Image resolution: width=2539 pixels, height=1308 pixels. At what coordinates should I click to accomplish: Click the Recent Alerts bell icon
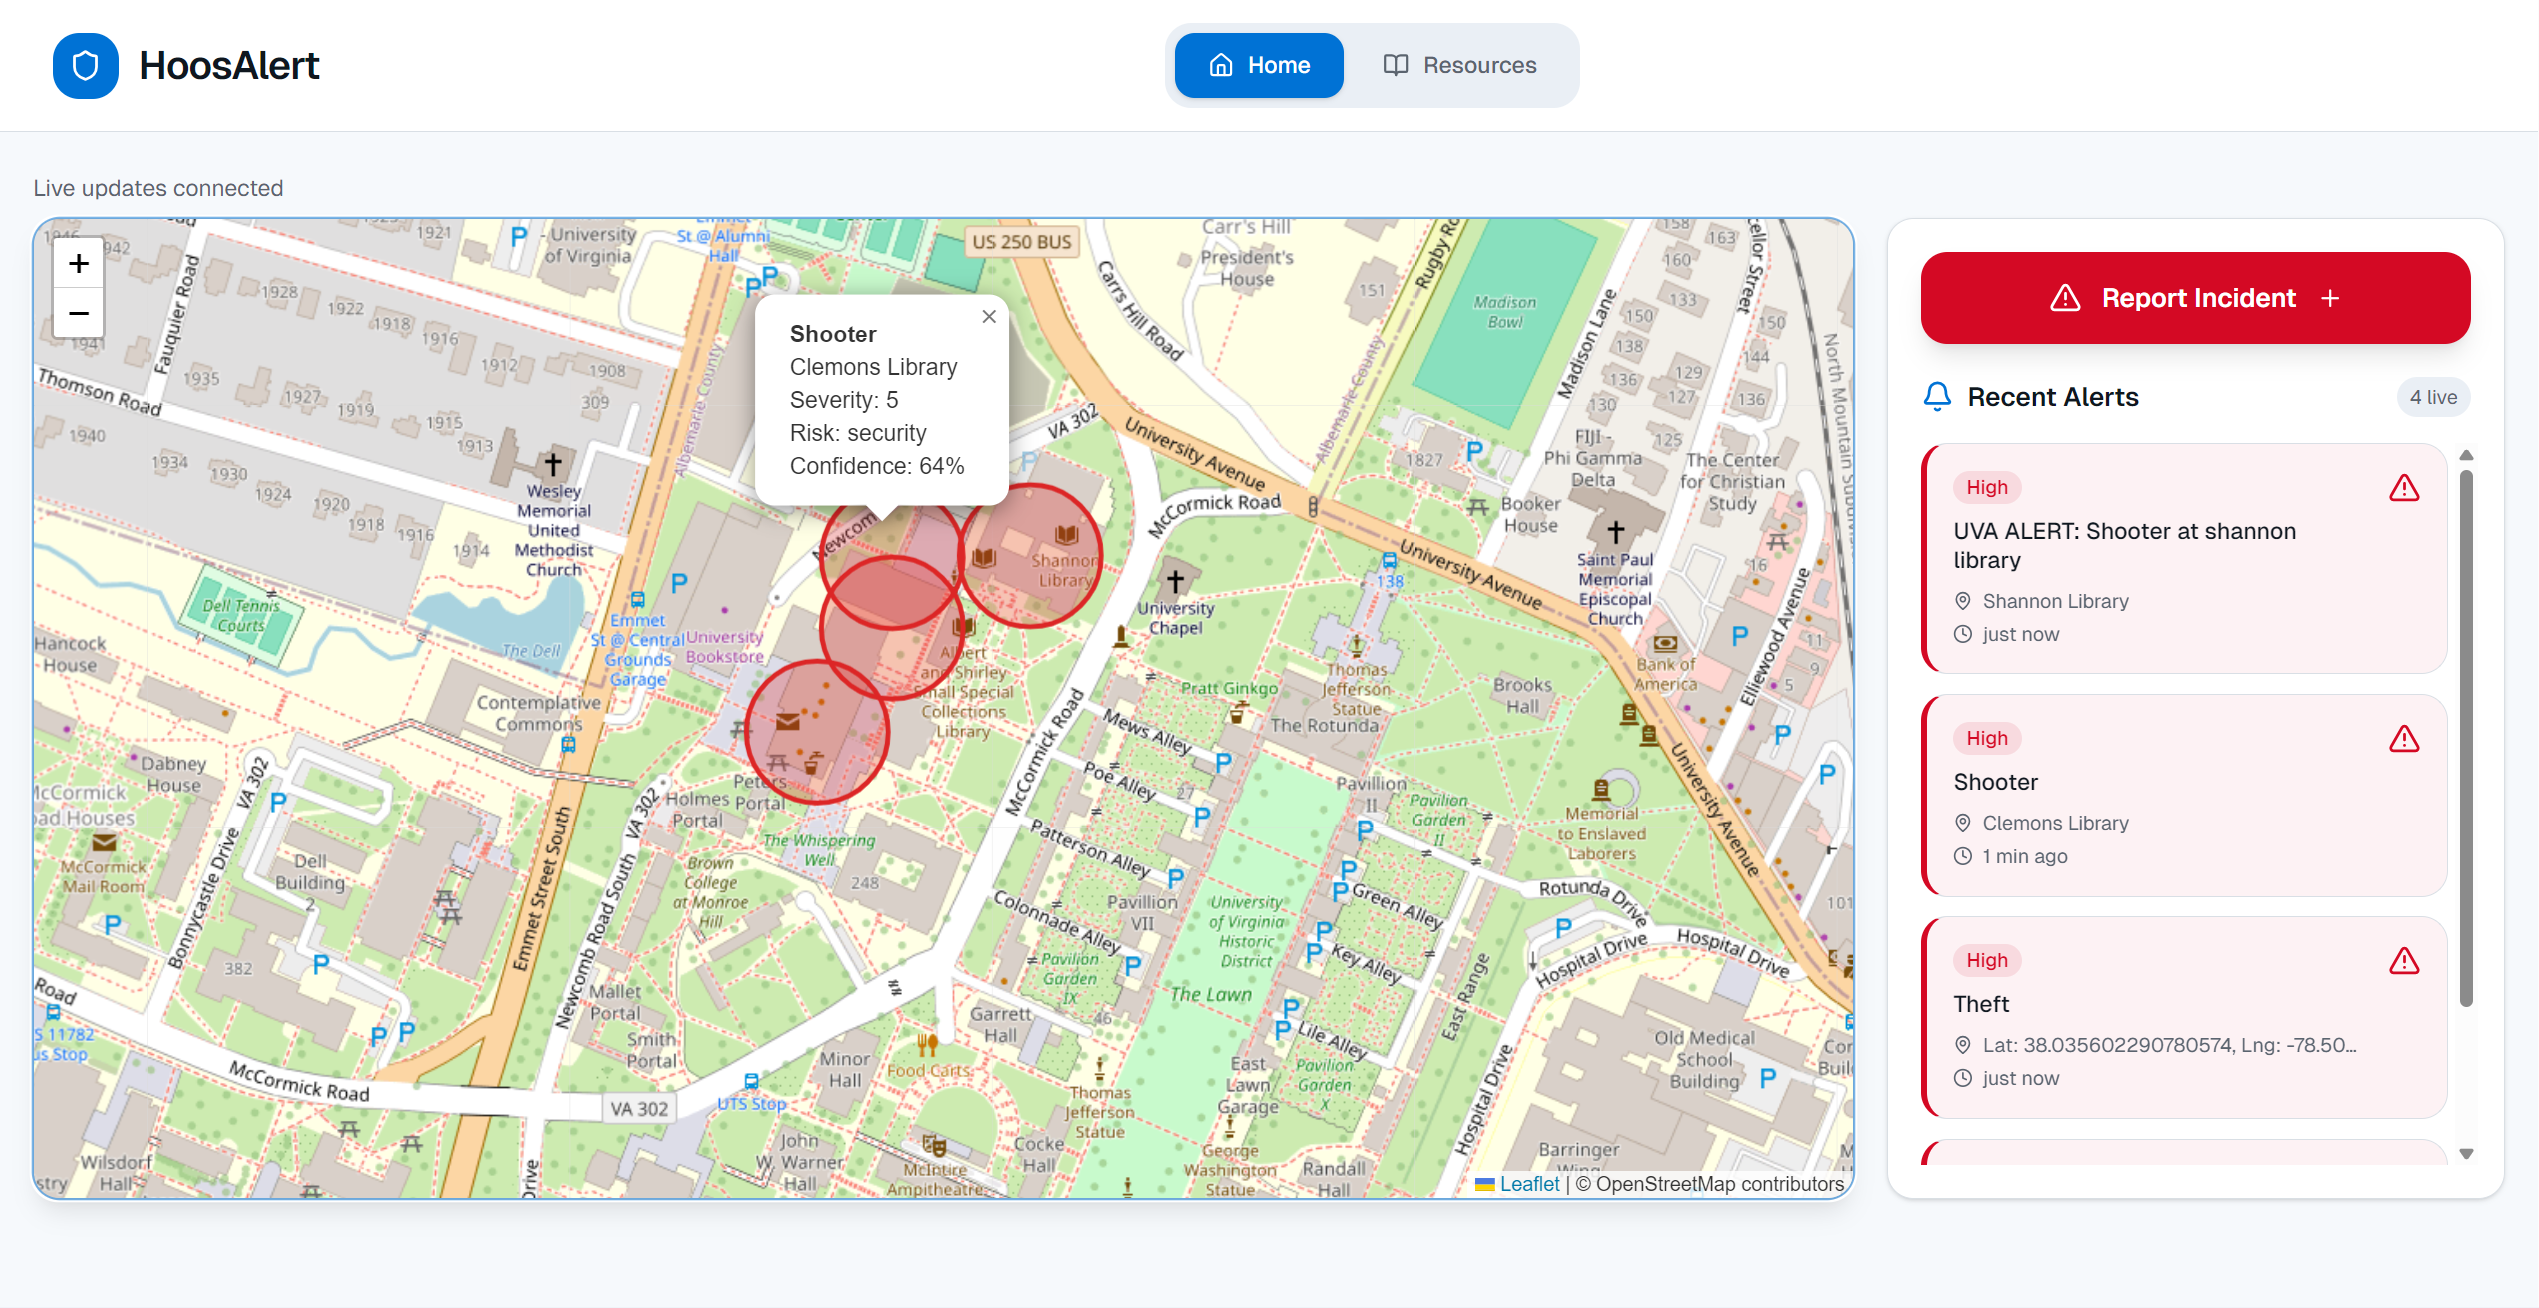click(x=1937, y=397)
